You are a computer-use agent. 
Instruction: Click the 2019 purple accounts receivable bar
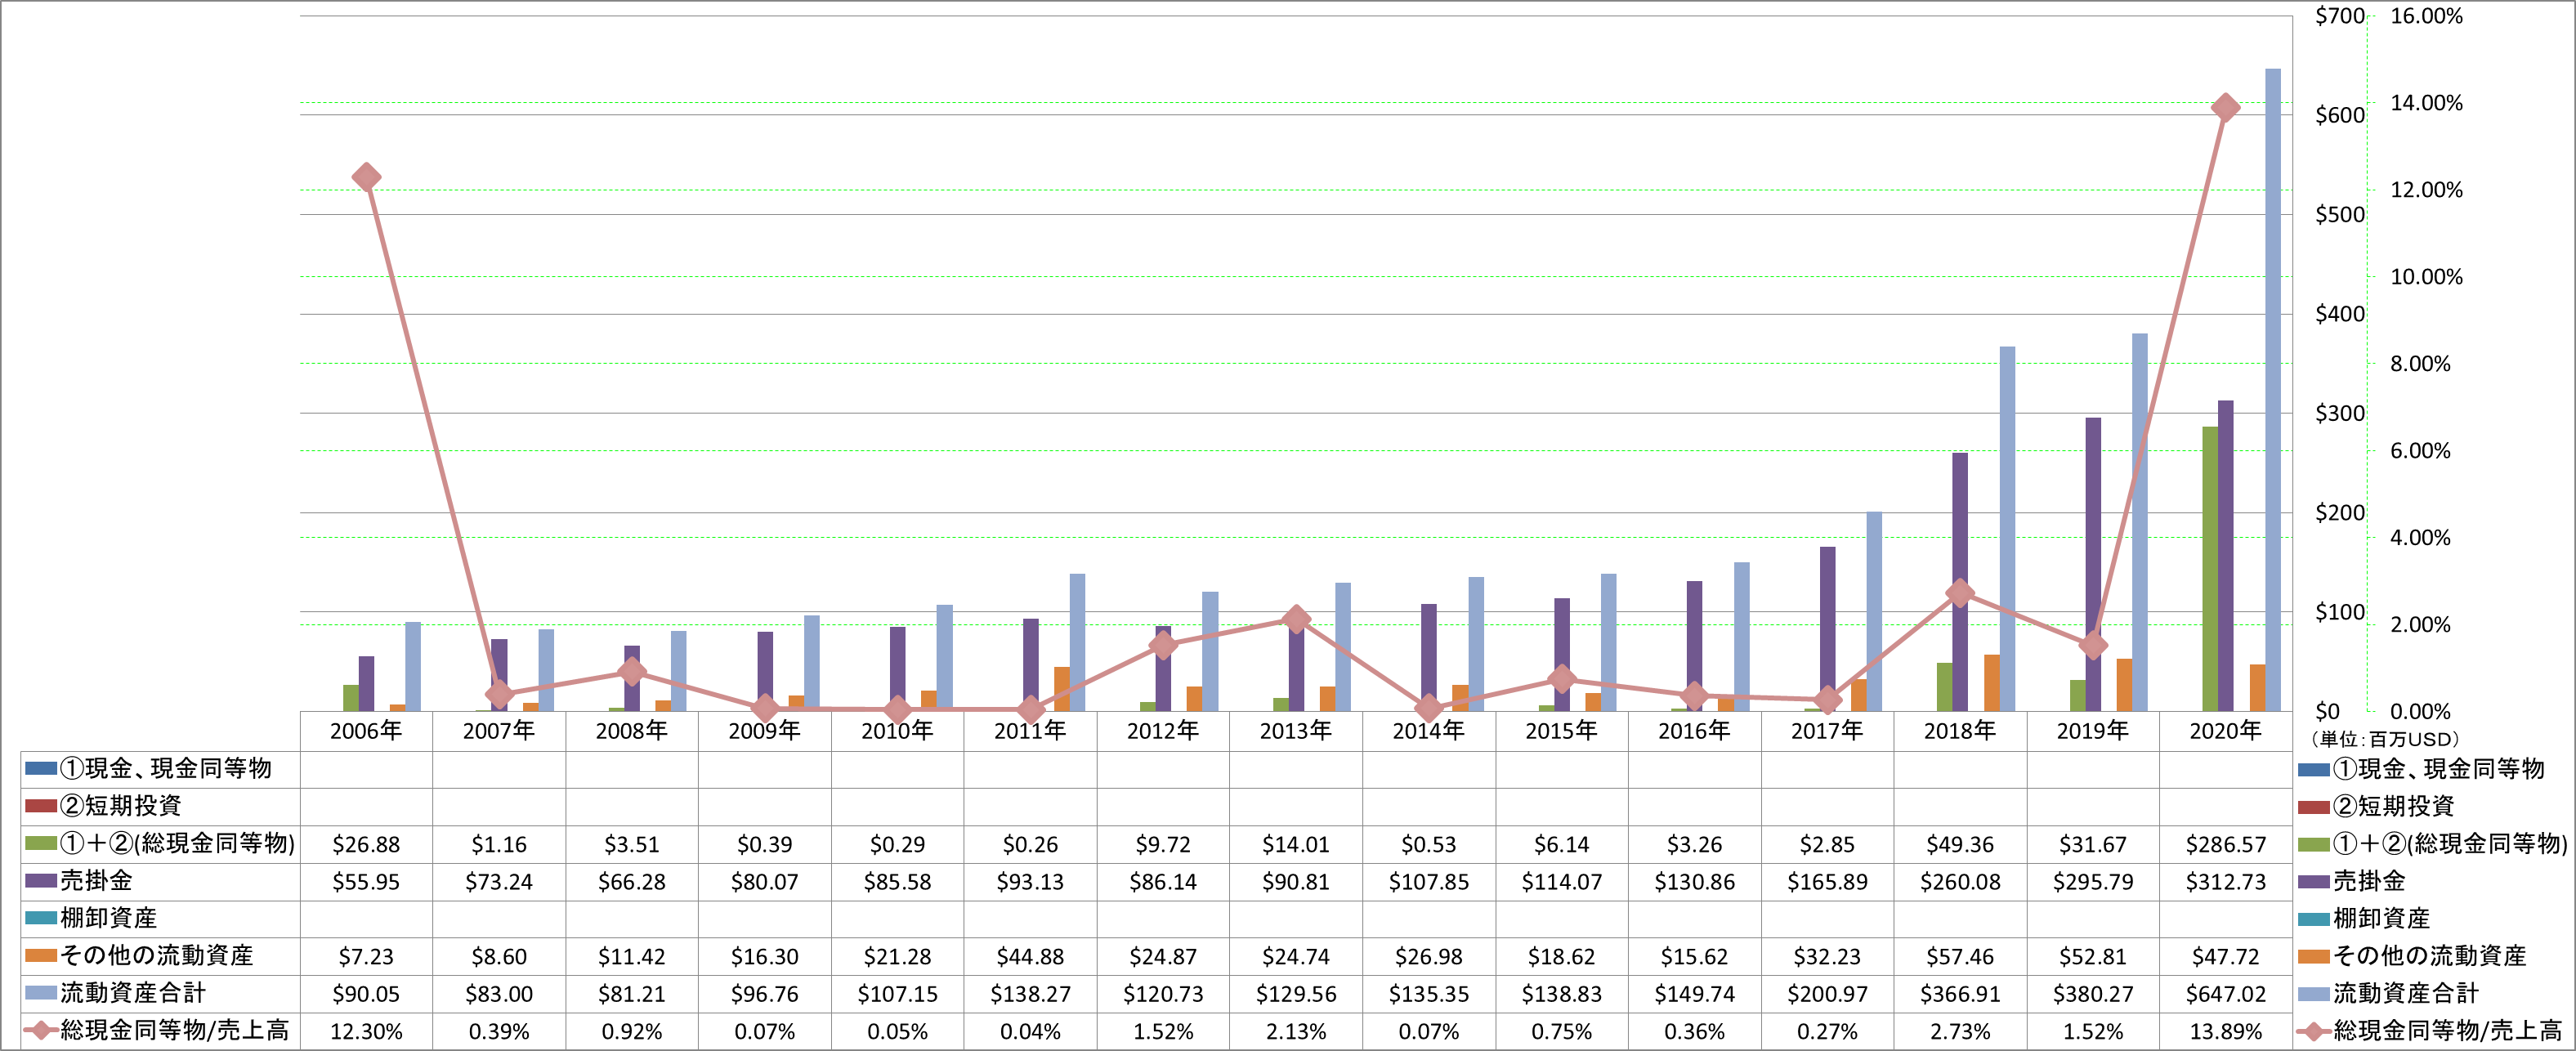pos(2093,564)
